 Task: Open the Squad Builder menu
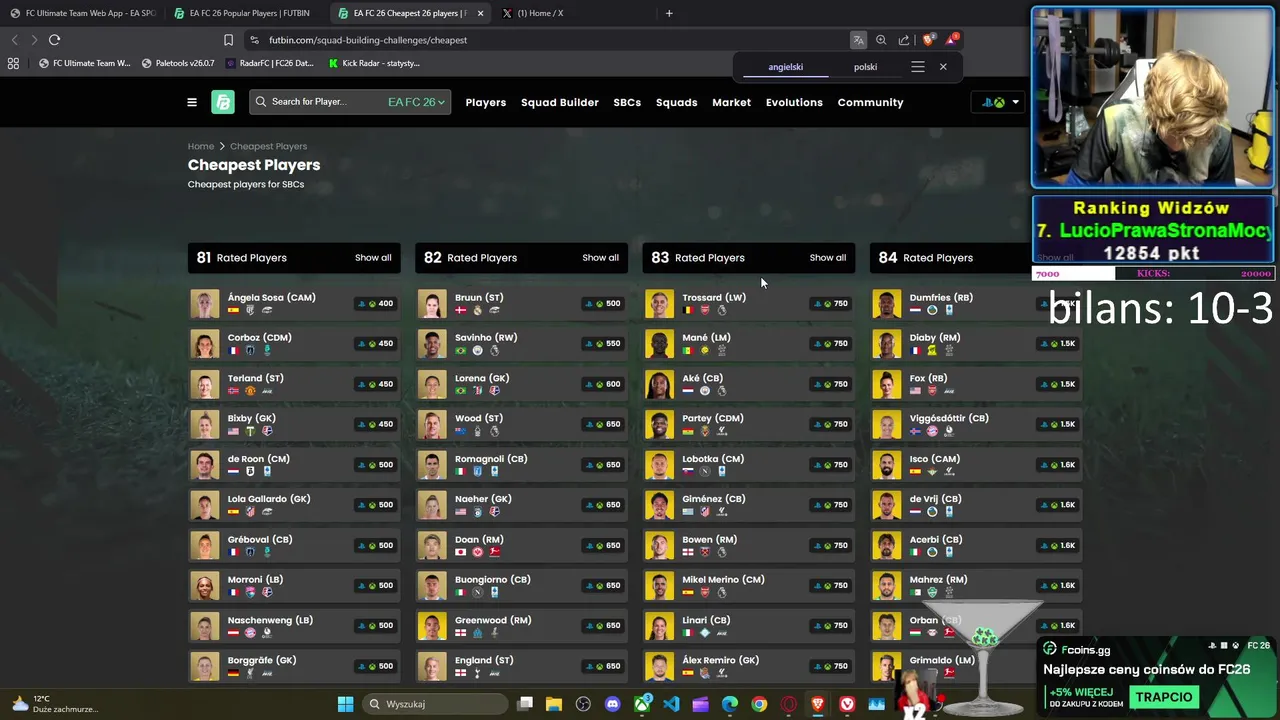[560, 102]
